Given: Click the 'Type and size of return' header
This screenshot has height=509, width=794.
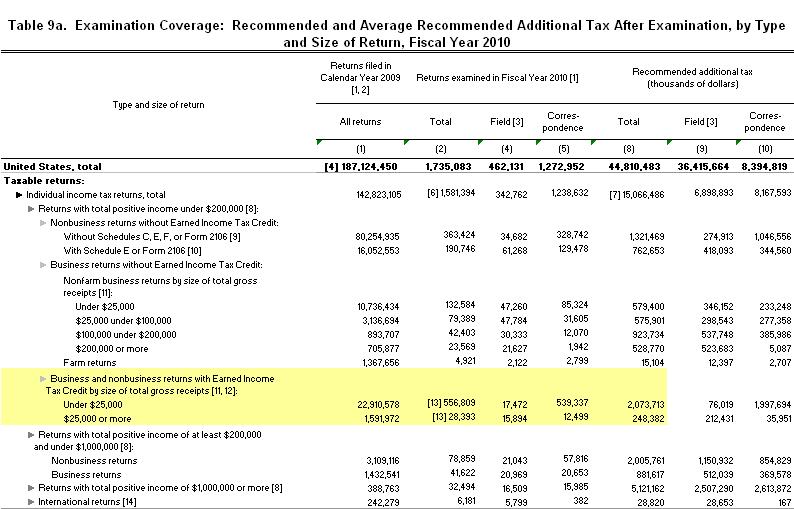Looking at the screenshot, I should pos(151,103).
